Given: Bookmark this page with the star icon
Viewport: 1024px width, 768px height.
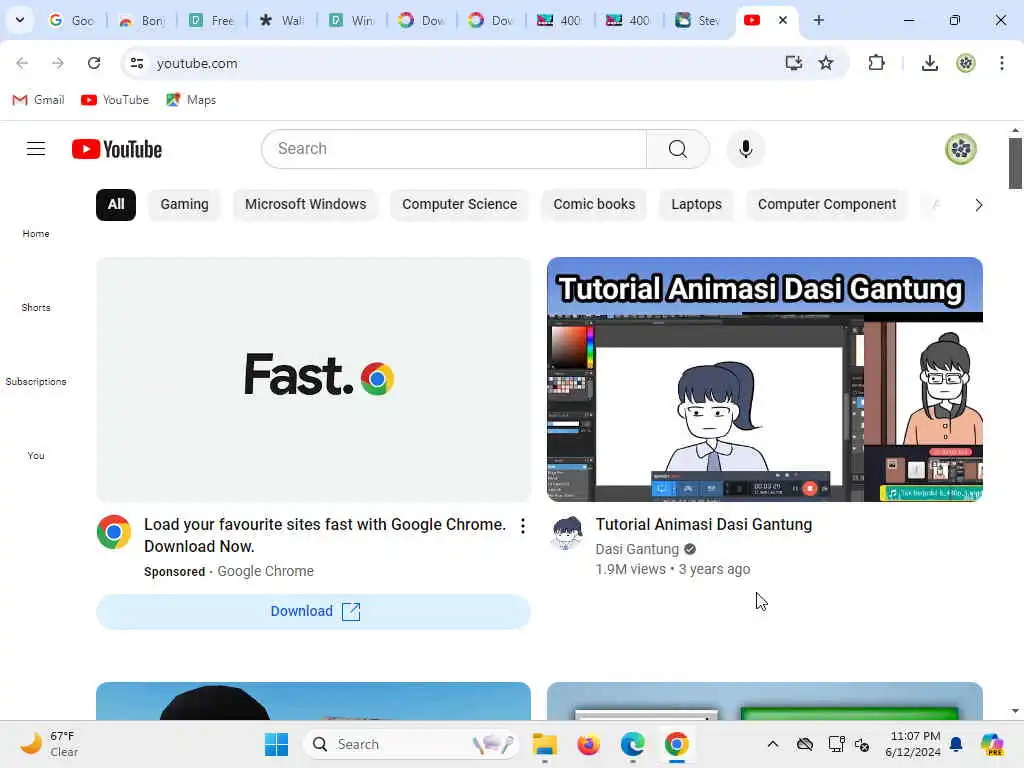Looking at the screenshot, I should tap(826, 63).
